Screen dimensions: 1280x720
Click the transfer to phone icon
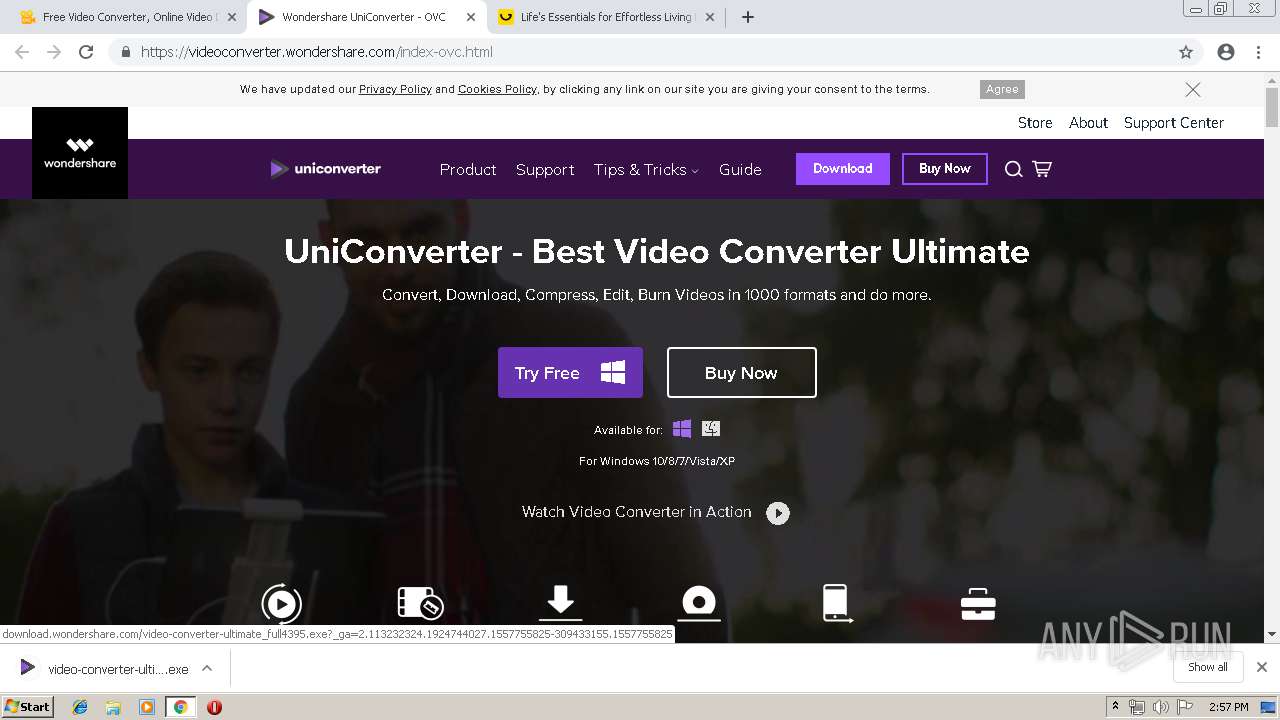coord(836,603)
